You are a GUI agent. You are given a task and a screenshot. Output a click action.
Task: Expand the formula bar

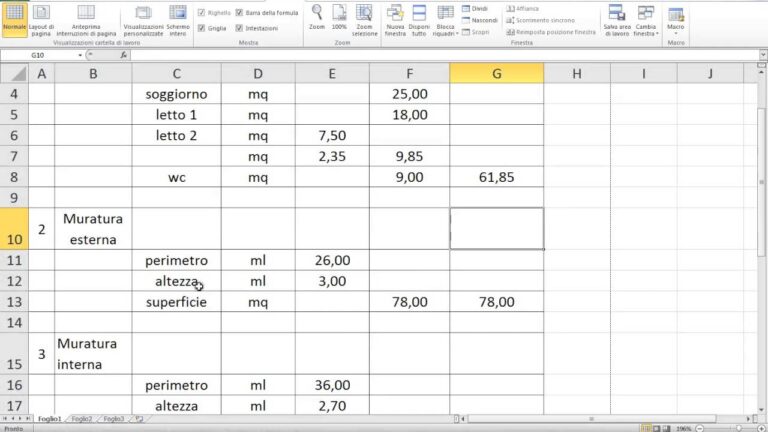[x=763, y=55]
